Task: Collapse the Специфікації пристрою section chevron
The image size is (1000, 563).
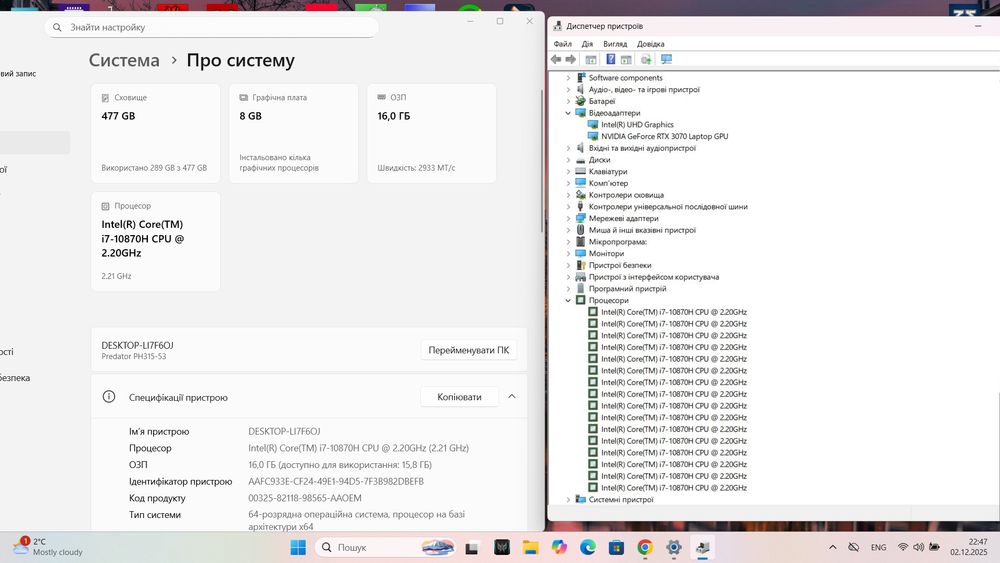Action: 511,397
